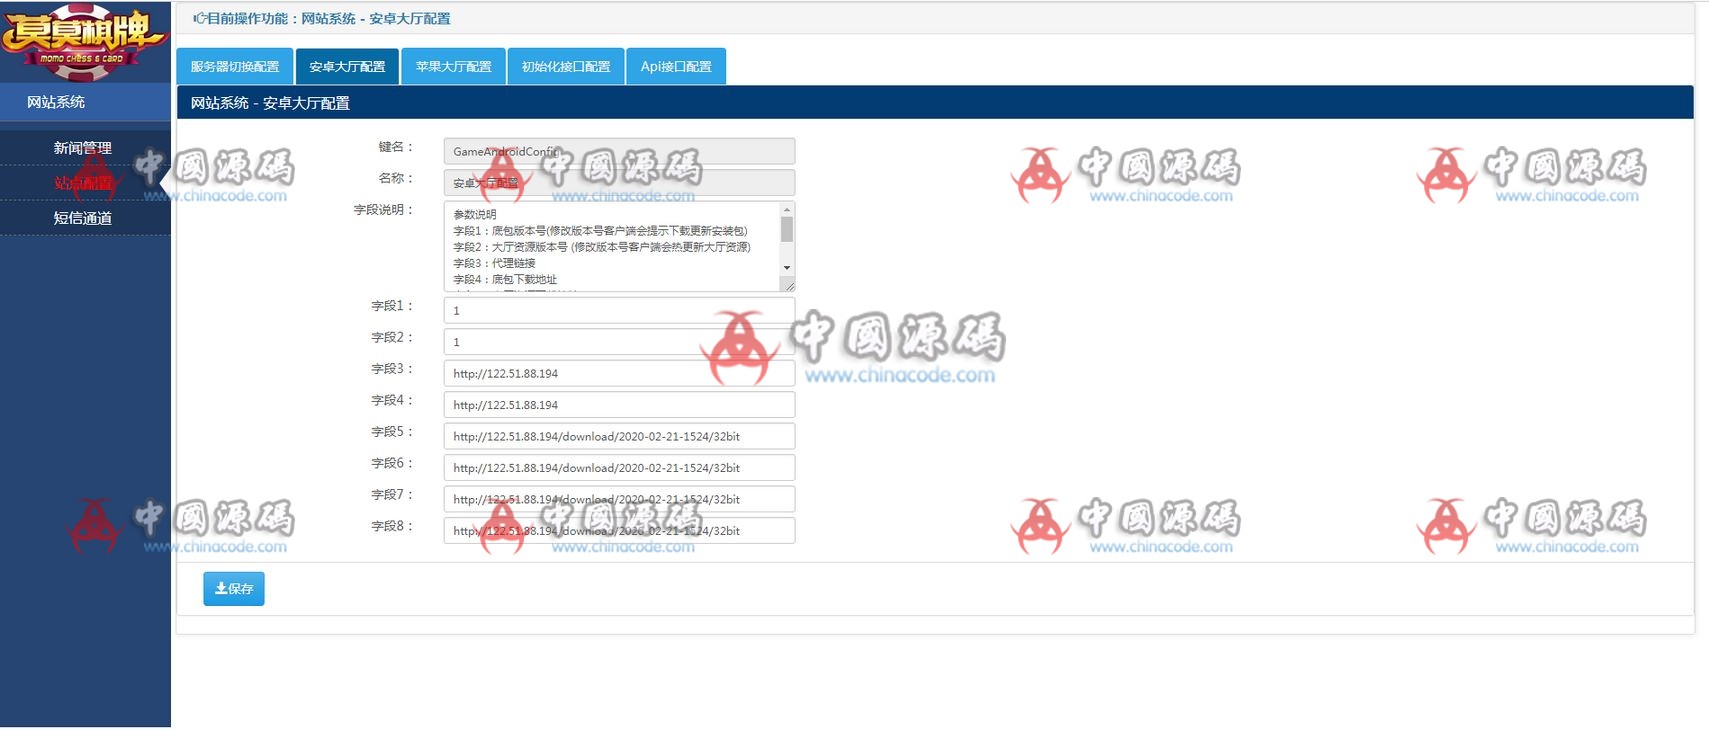Click the 保存 save button
This screenshot has height=730, width=1709.
[x=234, y=589]
